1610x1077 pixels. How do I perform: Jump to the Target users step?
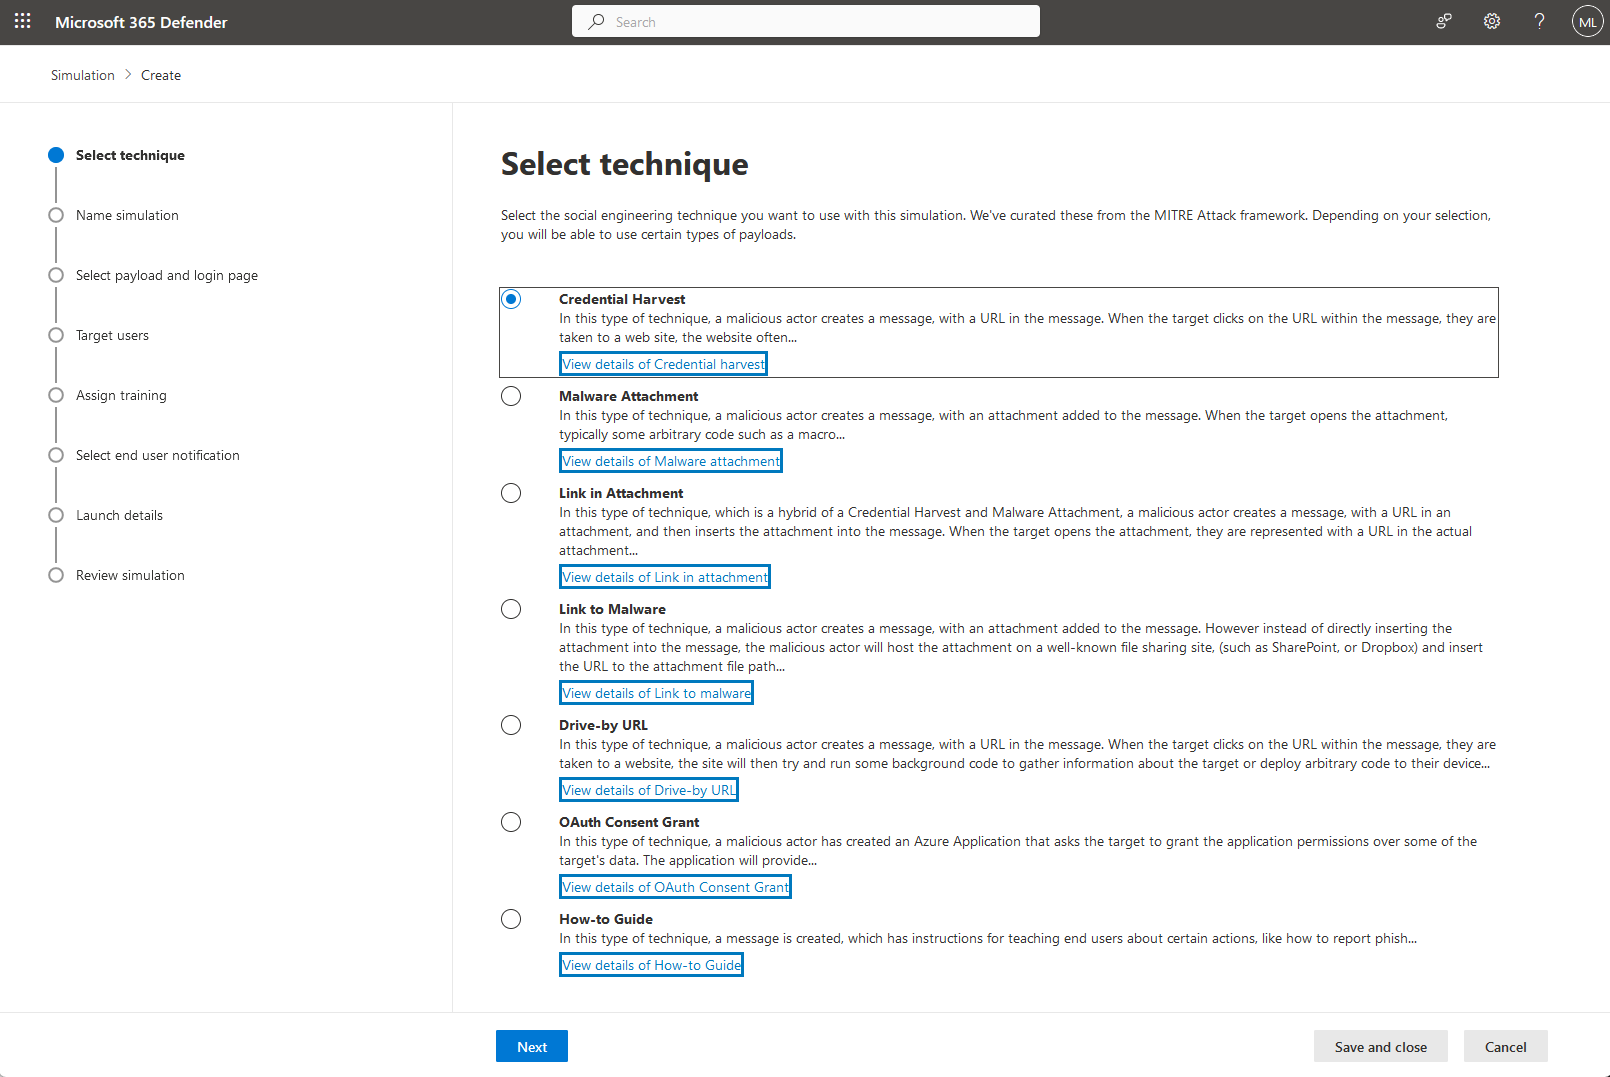[x=112, y=335]
